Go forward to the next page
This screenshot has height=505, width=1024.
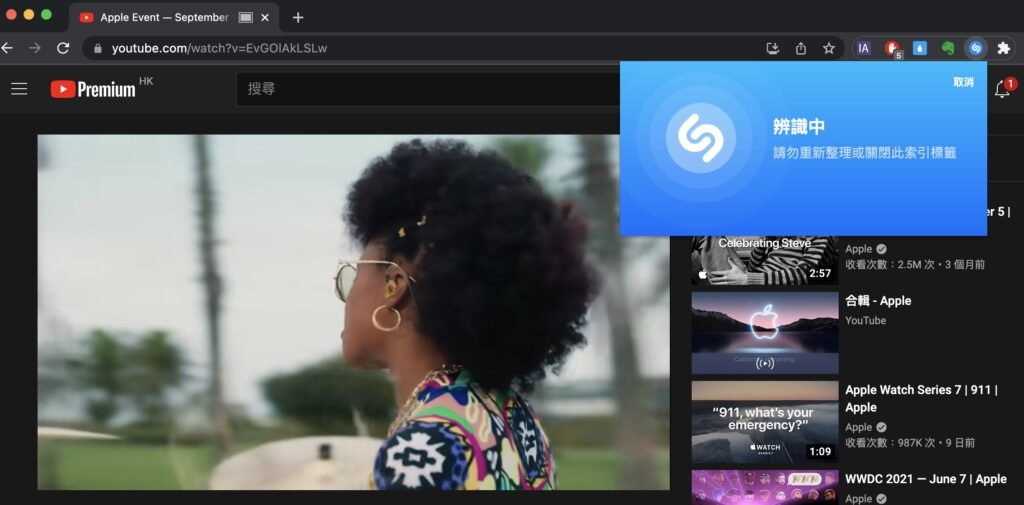tap(35, 48)
